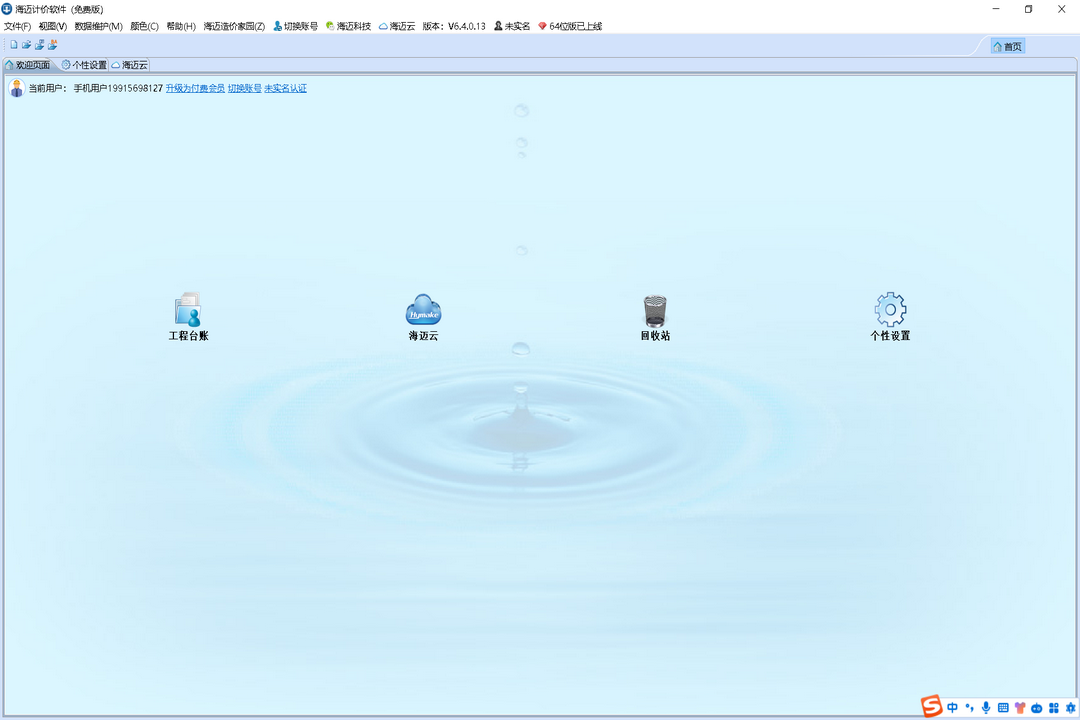Click the Sogou microphone voice input icon
The image size is (1080, 720).
click(x=986, y=708)
